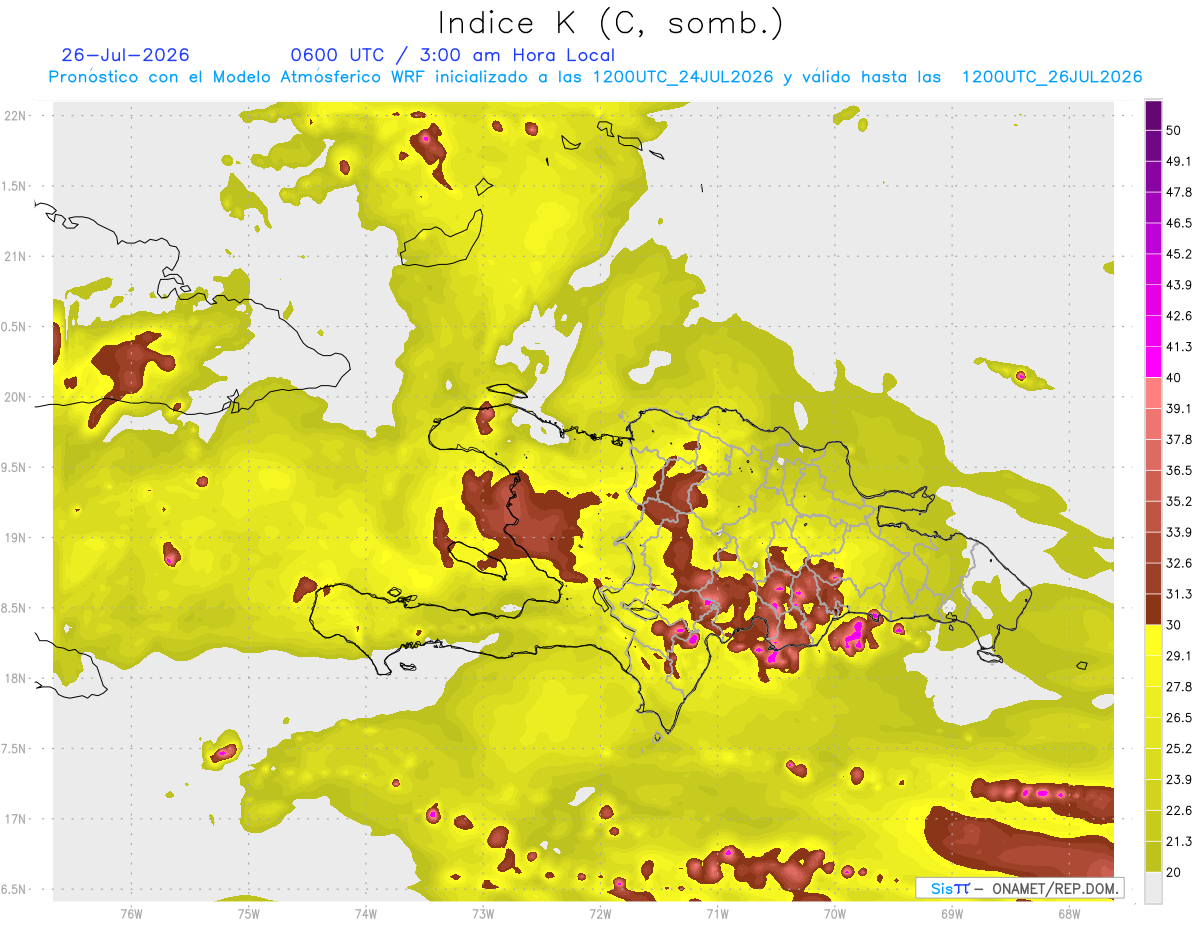The height and width of the screenshot is (927, 1200).
Task: Click the '27.8' value on the color scale
Action: click(1178, 687)
